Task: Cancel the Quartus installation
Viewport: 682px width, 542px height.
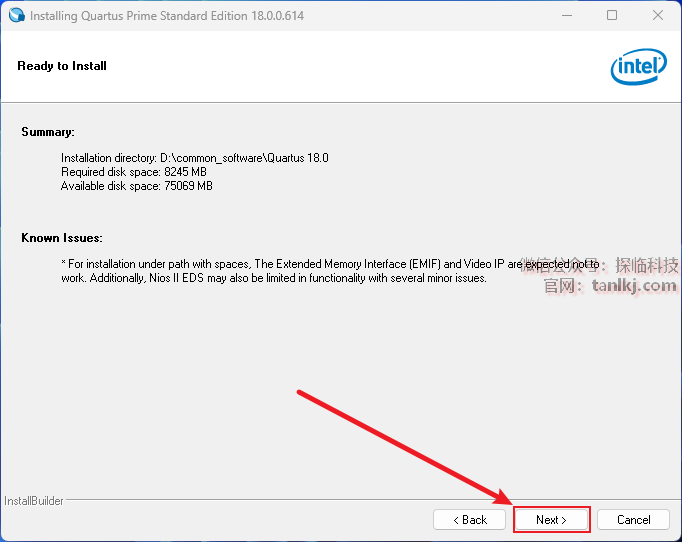Action: (633, 519)
